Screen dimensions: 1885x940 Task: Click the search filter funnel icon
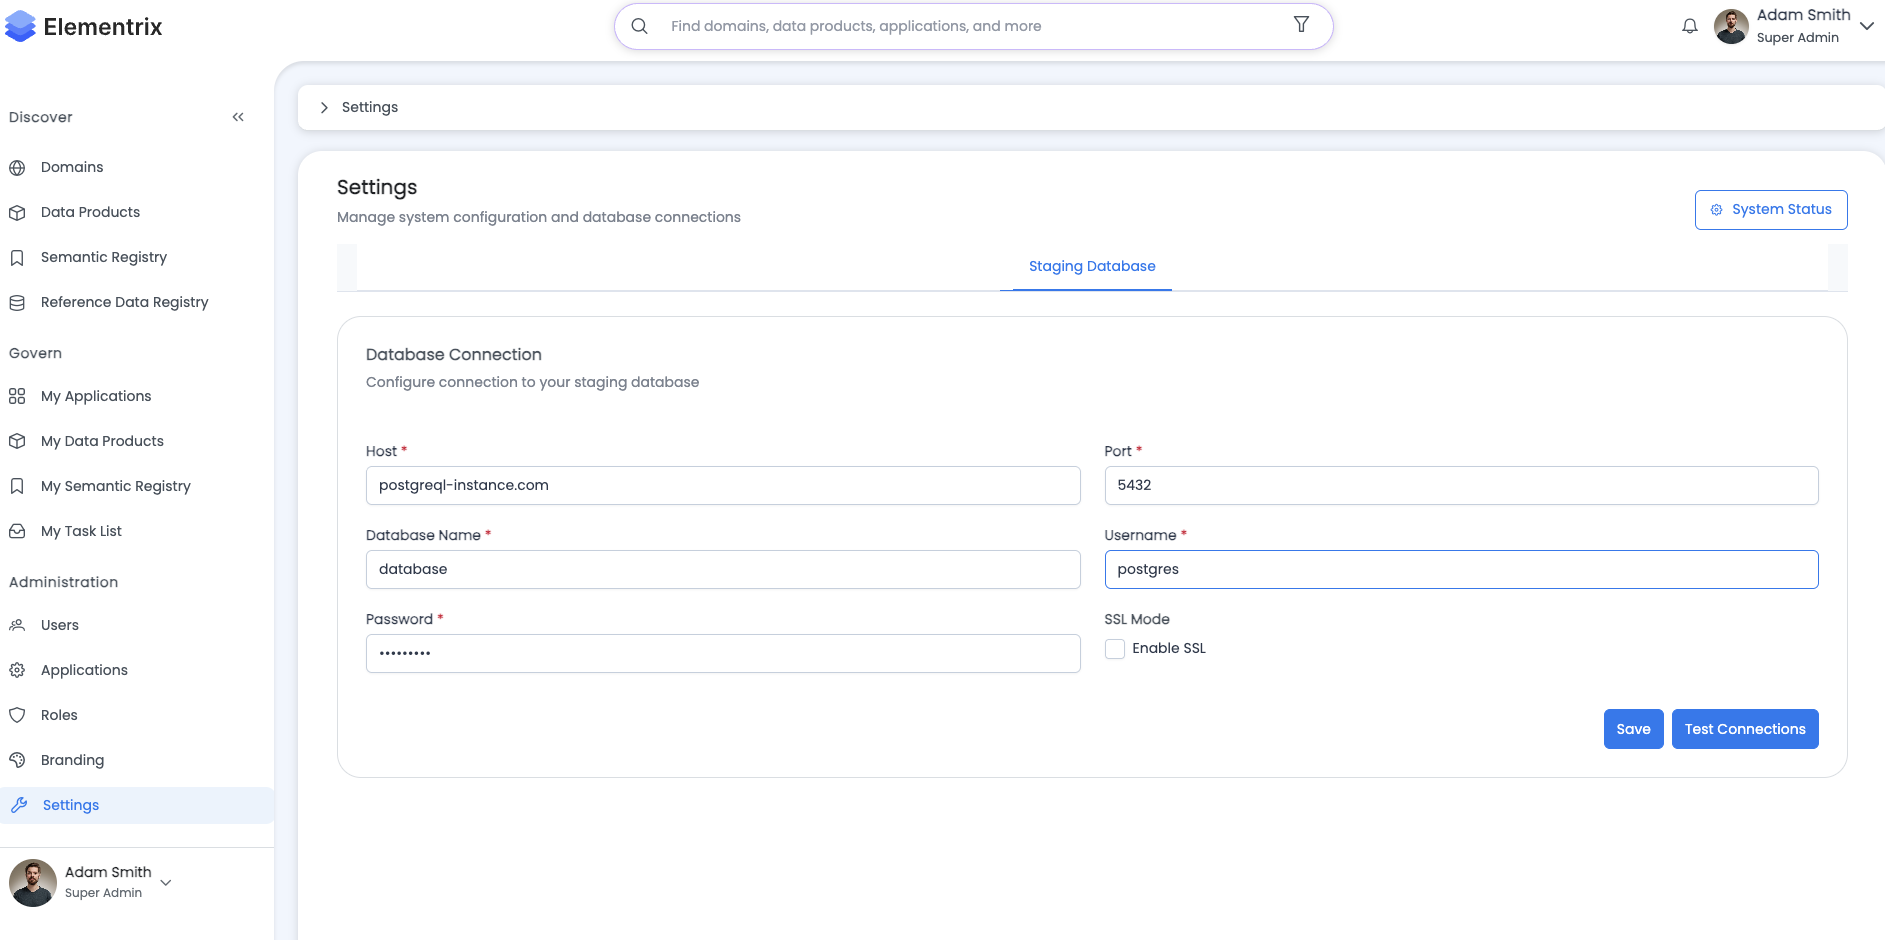pyautogui.click(x=1301, y=25)
